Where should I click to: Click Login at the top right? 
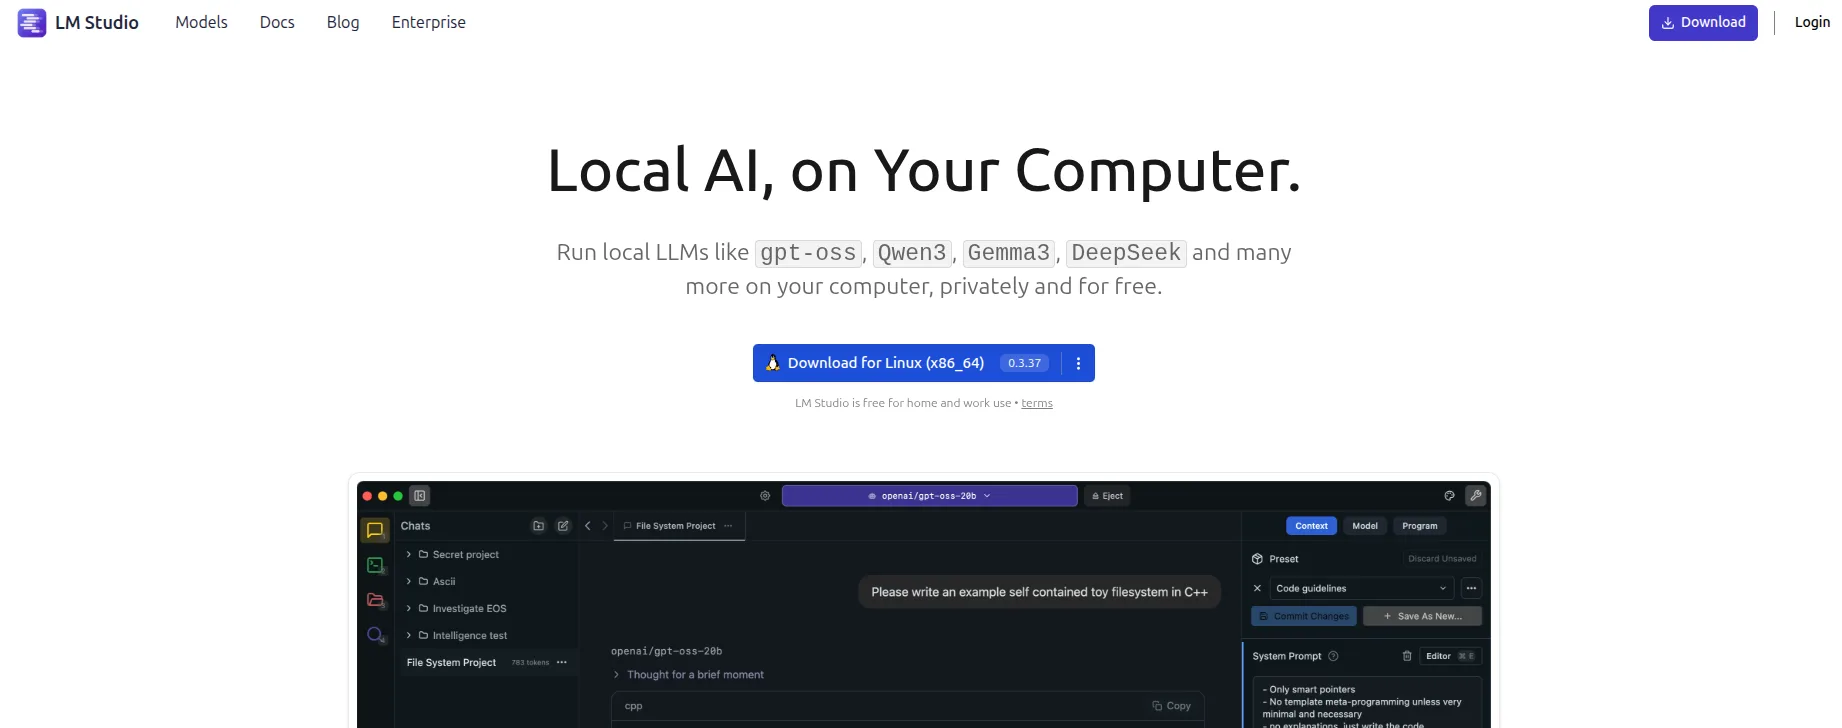(1812, 22)
